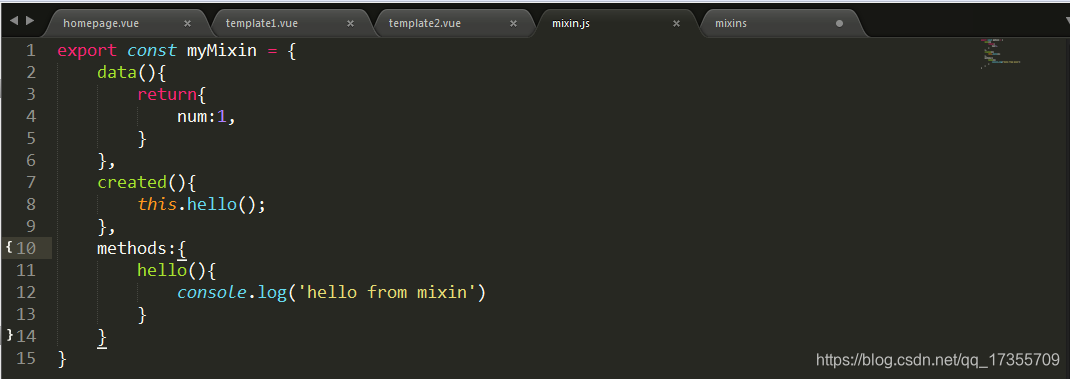The width and height of the screenshot is (1070, 379).
Task: Close the homepage.vue tab
Action: pyautogui.click(x=188, y=23)
